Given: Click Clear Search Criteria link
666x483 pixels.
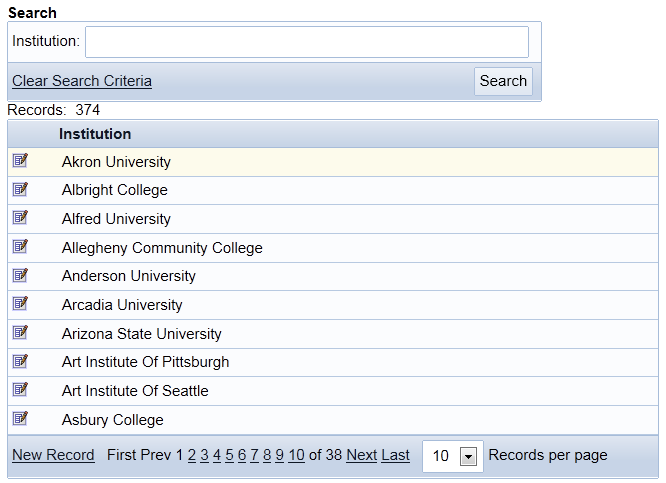Looking at the screenshot, I should click(82, 81).
